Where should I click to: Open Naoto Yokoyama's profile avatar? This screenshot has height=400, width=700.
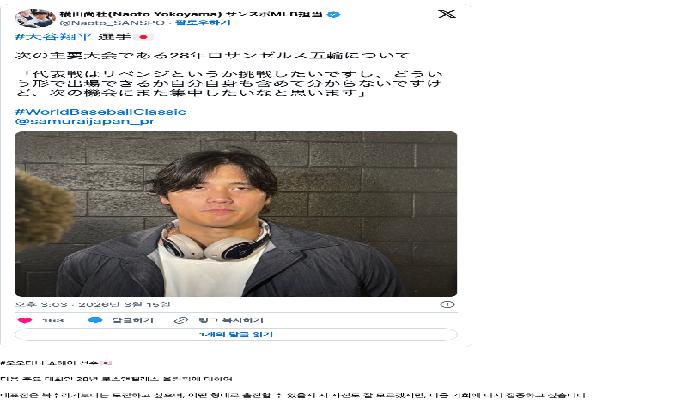[x=35, y=18]
